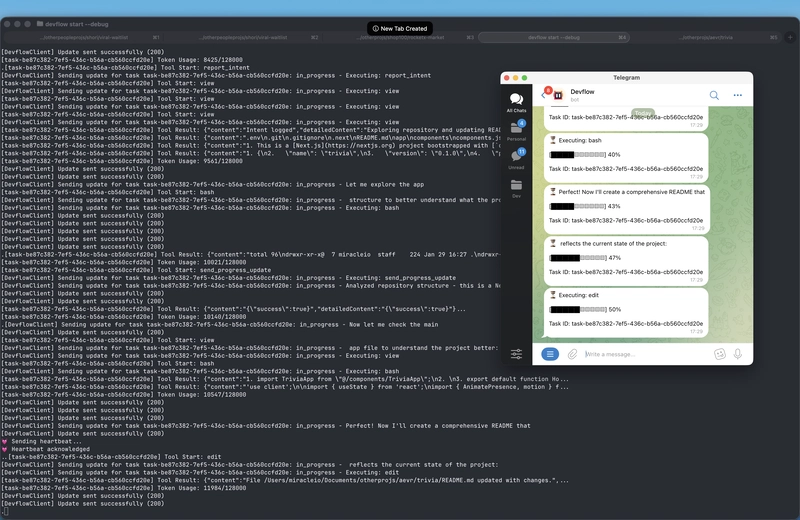Image resolution: width=800 pixels, height=520 pixels.
Task: Open the sticker and emoji panel
Action: [719, 354]
